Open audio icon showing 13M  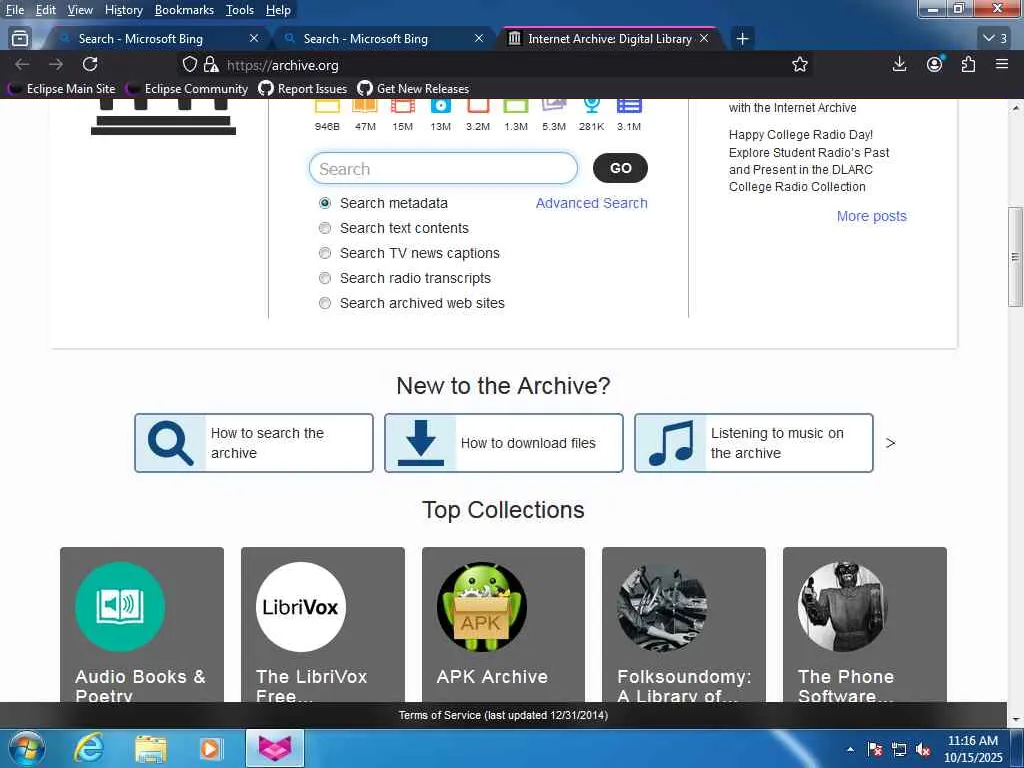(x=441, y=106)
